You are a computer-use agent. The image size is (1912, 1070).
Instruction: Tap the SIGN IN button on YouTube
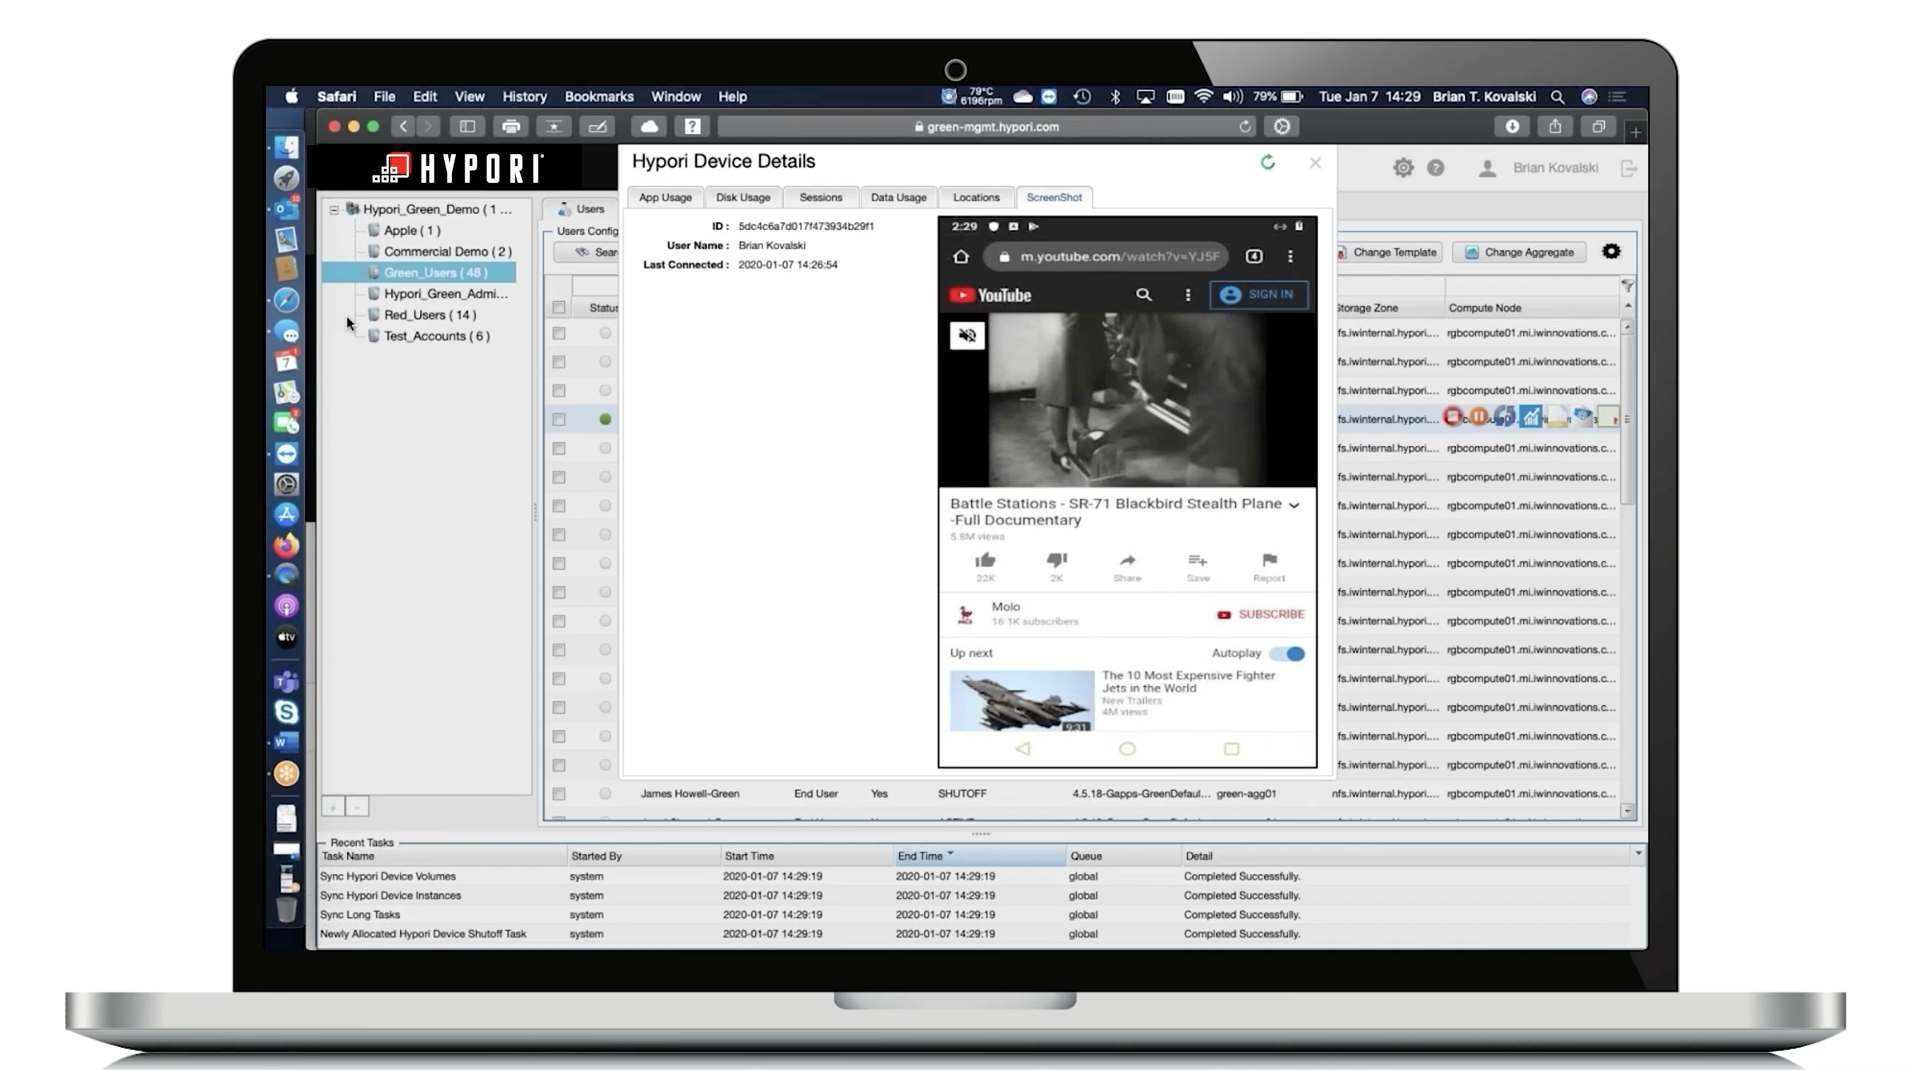(x=1258, y=295)
